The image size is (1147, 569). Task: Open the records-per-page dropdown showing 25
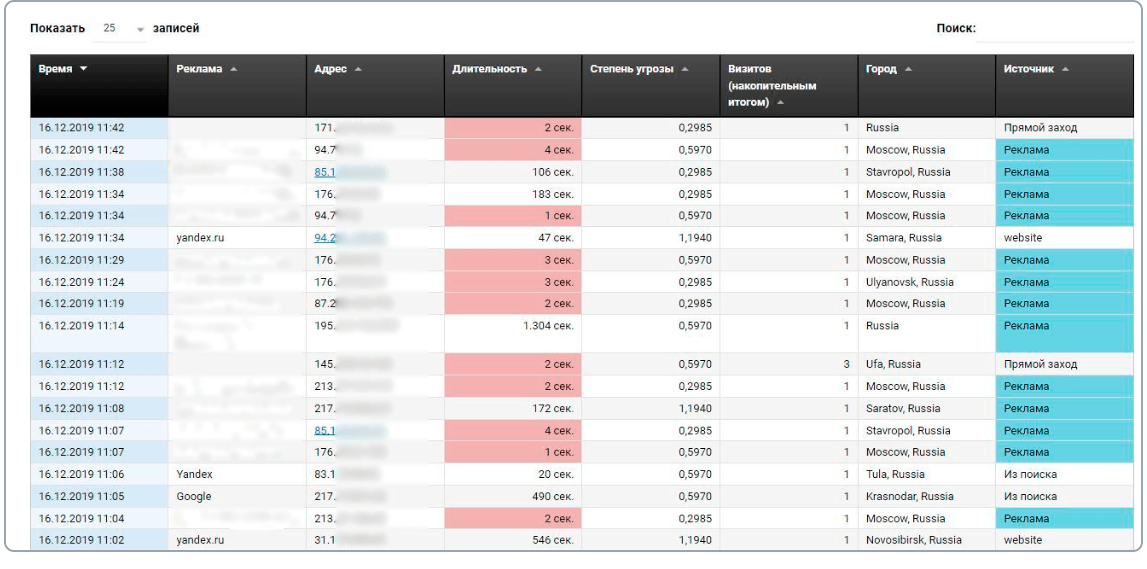(120, 29)
